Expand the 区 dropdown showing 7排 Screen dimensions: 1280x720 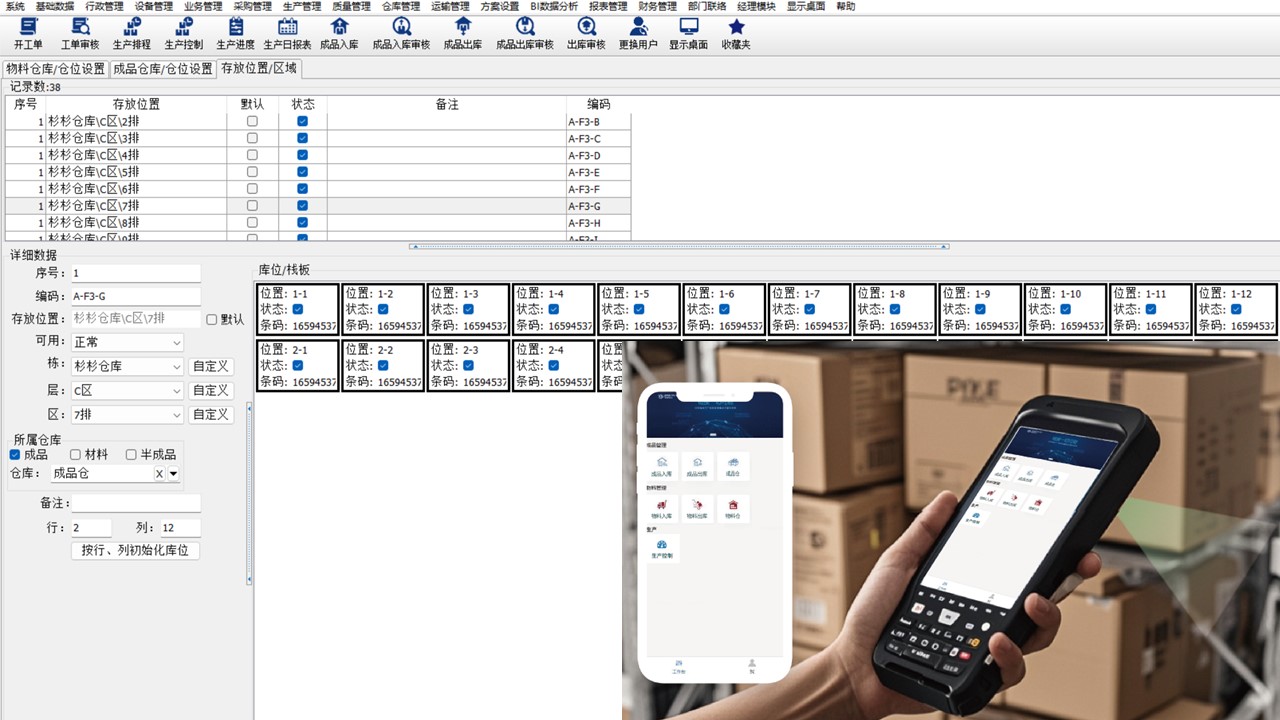177,415
